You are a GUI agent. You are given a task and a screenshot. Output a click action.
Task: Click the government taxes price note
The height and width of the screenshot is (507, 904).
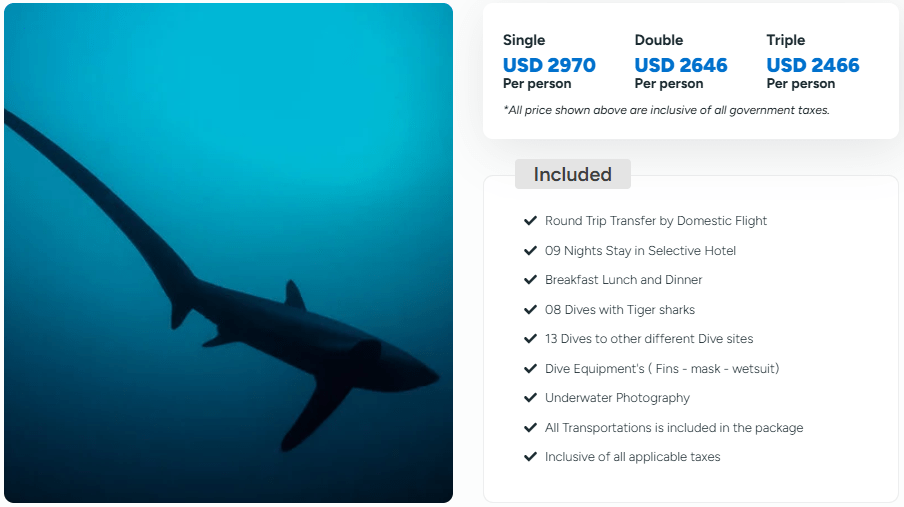(666, 110)
